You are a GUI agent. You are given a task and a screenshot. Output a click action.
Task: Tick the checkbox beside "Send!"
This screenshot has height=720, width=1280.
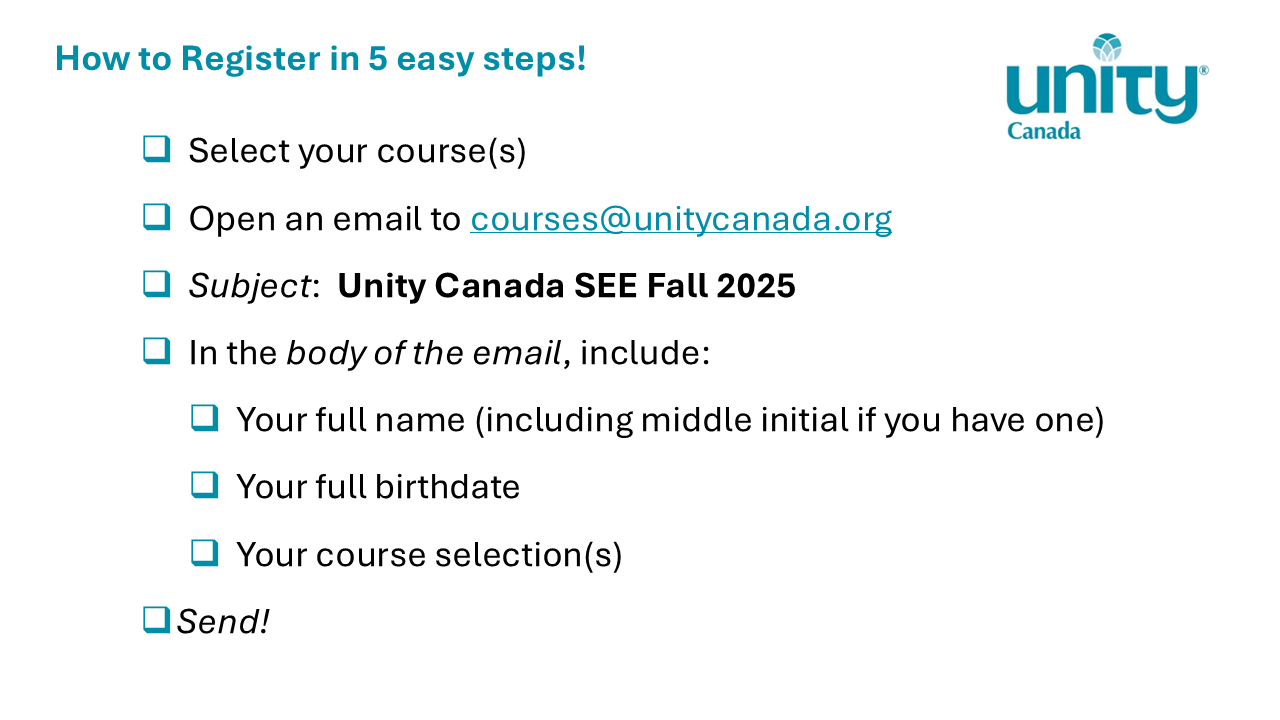(156, 620)
